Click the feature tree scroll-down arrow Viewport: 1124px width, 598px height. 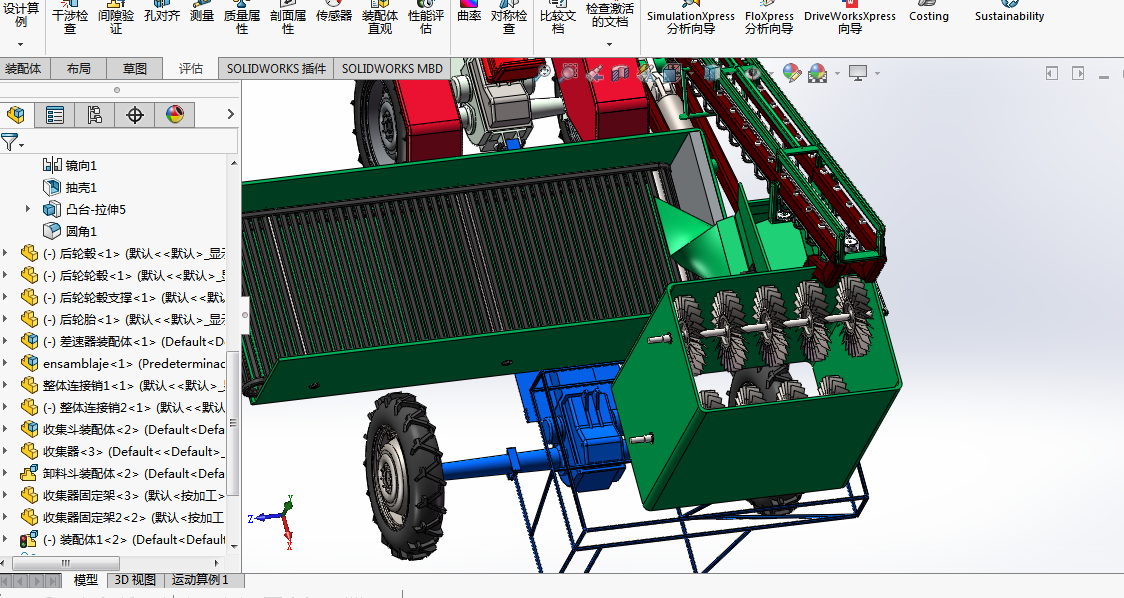[234, 546]
